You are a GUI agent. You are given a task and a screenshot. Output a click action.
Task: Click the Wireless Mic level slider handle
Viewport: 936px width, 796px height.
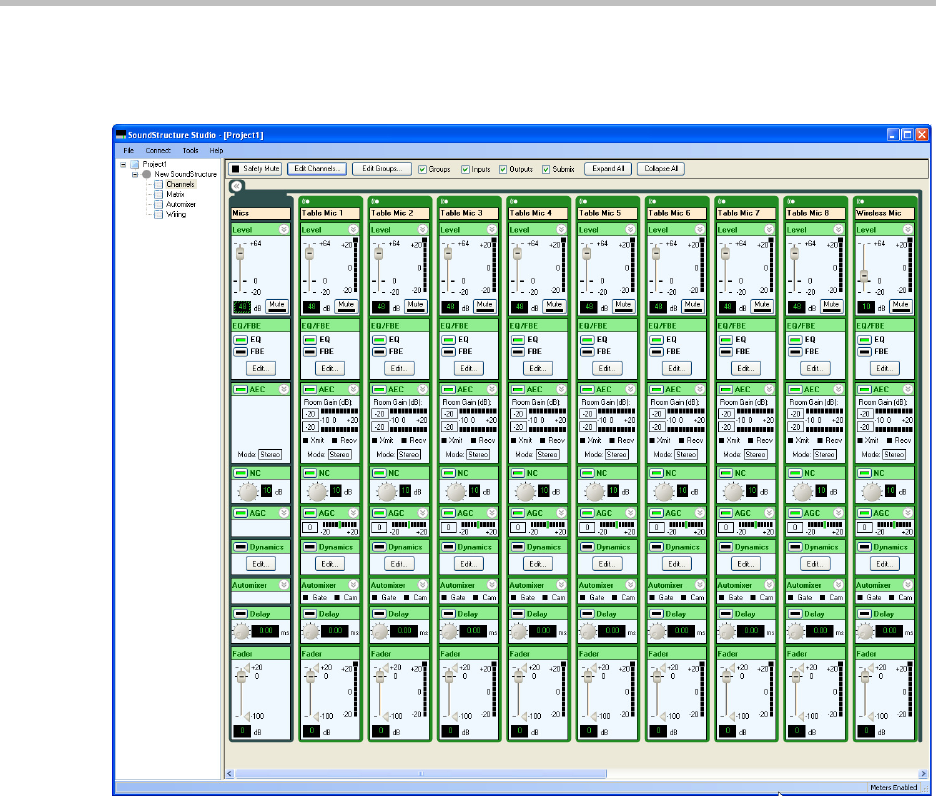(x=864, y=274)
